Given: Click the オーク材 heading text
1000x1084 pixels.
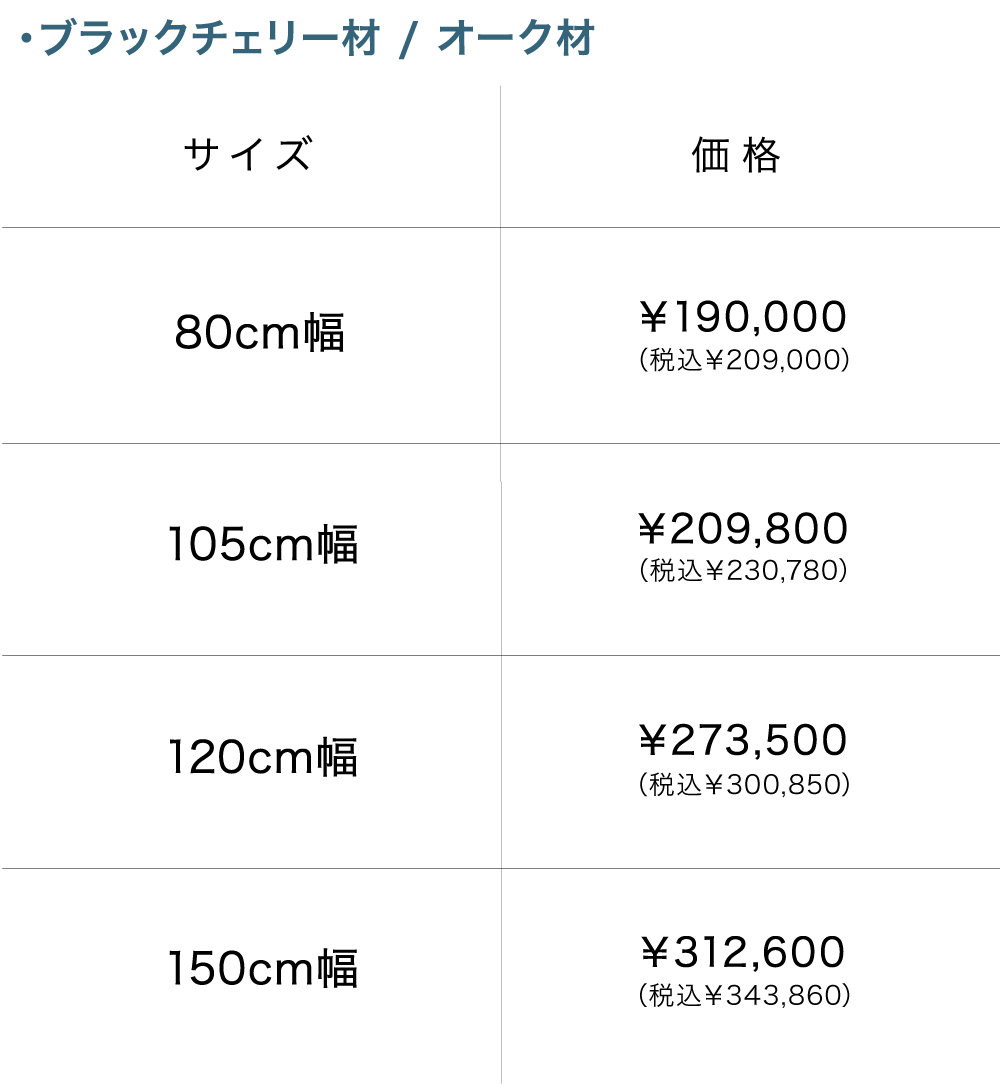Looking at the screenshot, I should click(516, 40).
